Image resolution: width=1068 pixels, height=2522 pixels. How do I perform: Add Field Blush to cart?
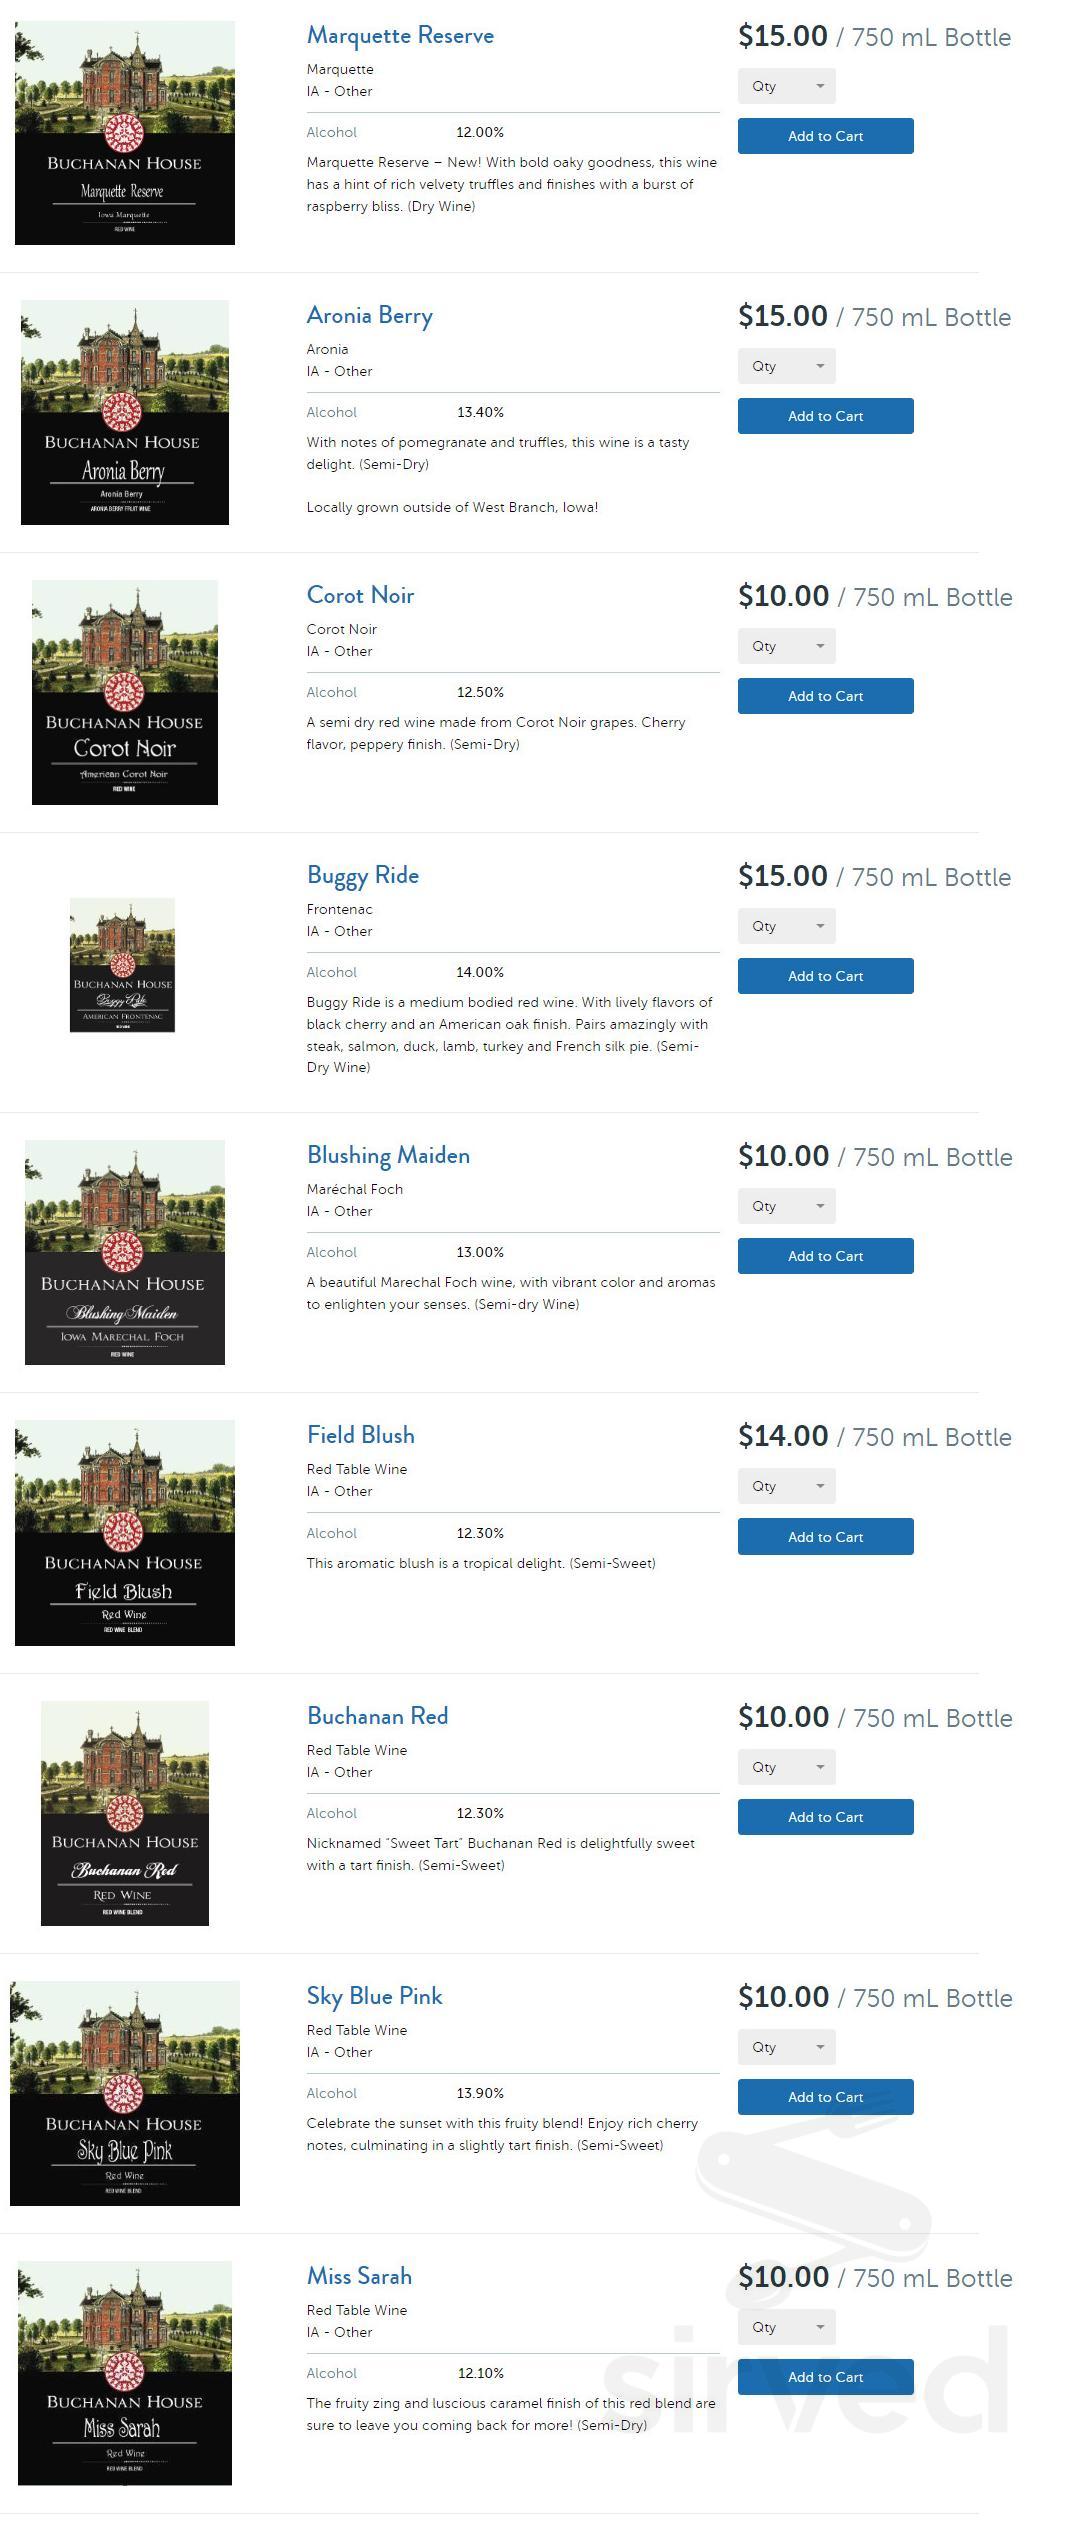pos(825,1536)
